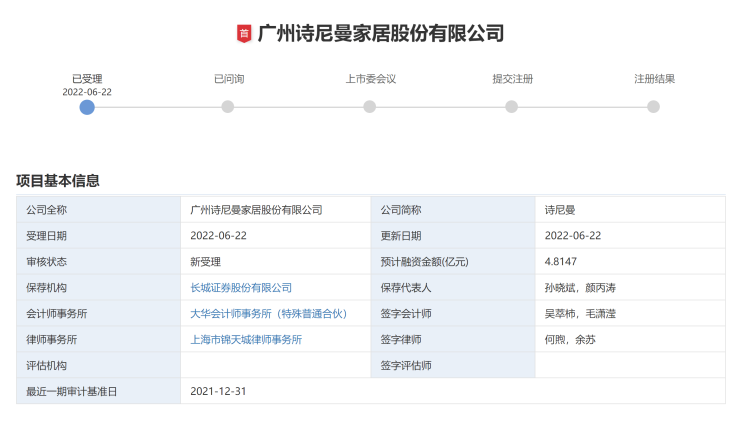Select the 提交注册 stage circle marker
Screen dimensions: 740x425
click(512, 107)
